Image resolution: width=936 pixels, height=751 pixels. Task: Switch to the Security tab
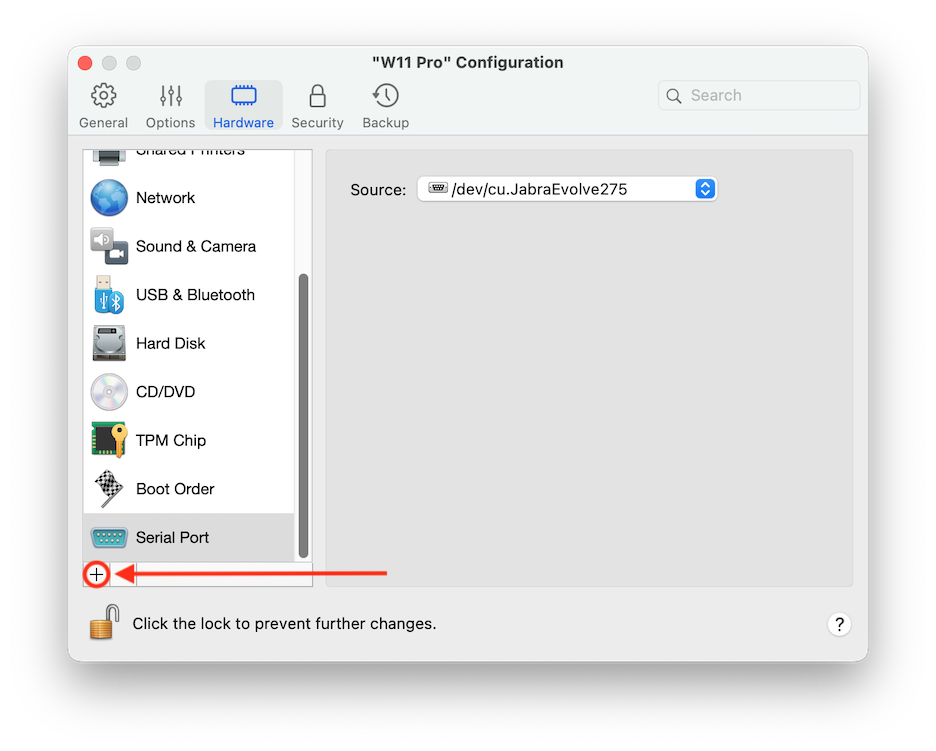point(317,104)
